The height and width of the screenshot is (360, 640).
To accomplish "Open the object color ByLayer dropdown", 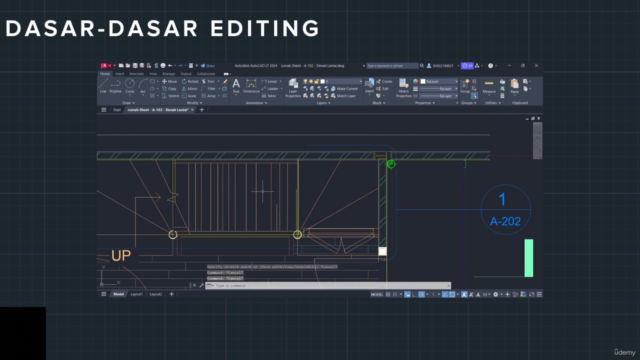I will pyautogui.click(x=439, y=82).
